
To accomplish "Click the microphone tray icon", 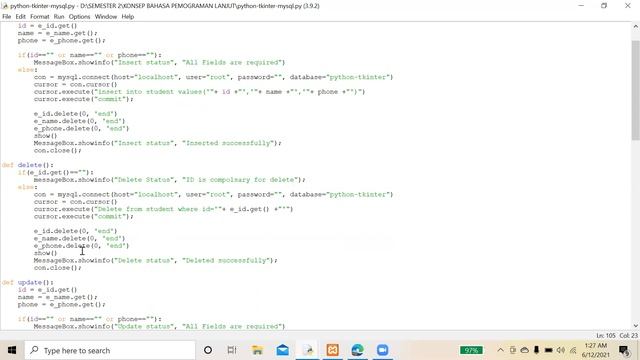I will 537,350.
